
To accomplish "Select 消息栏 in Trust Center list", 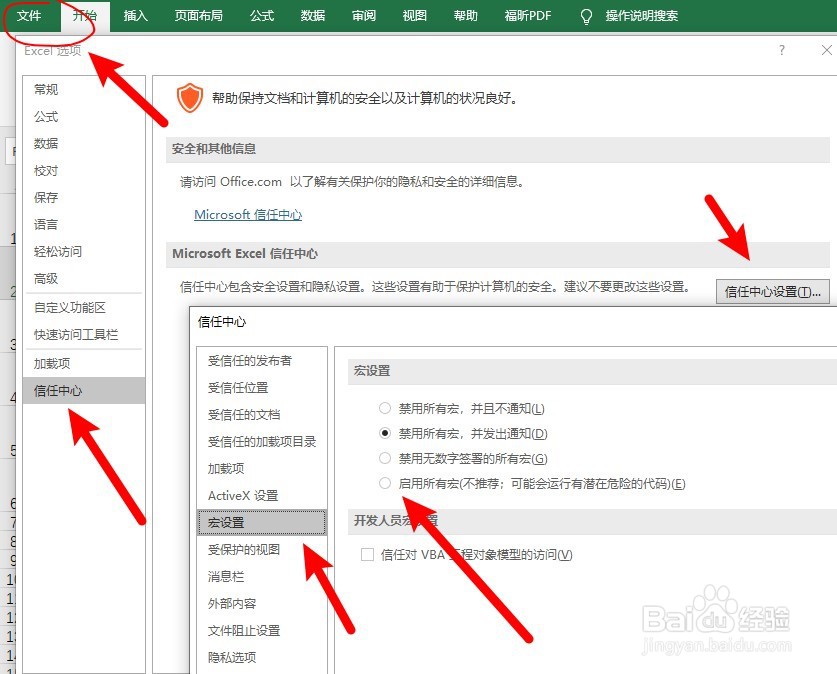I will (x=262, y=576).
